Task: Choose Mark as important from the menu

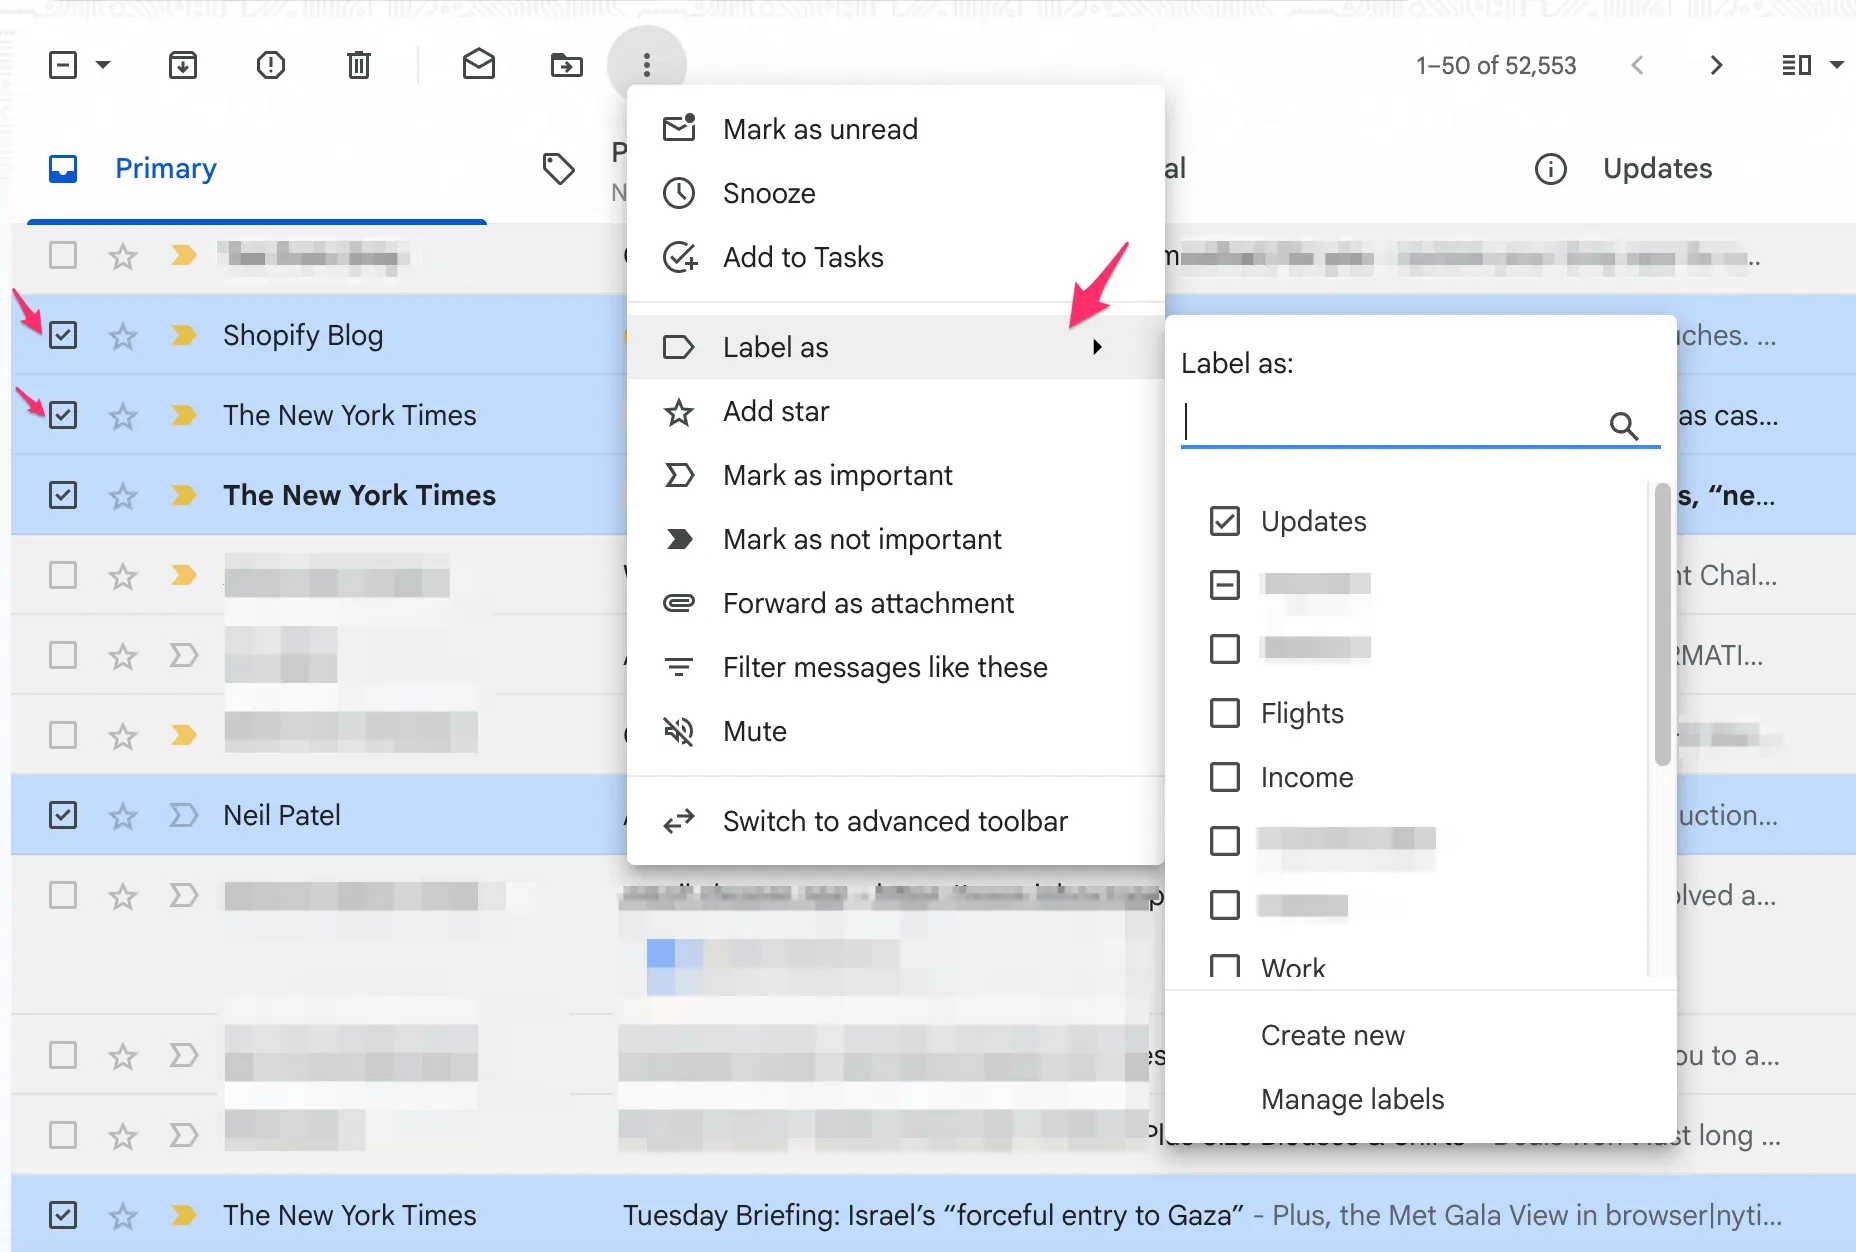Action: tap(838, 475)
